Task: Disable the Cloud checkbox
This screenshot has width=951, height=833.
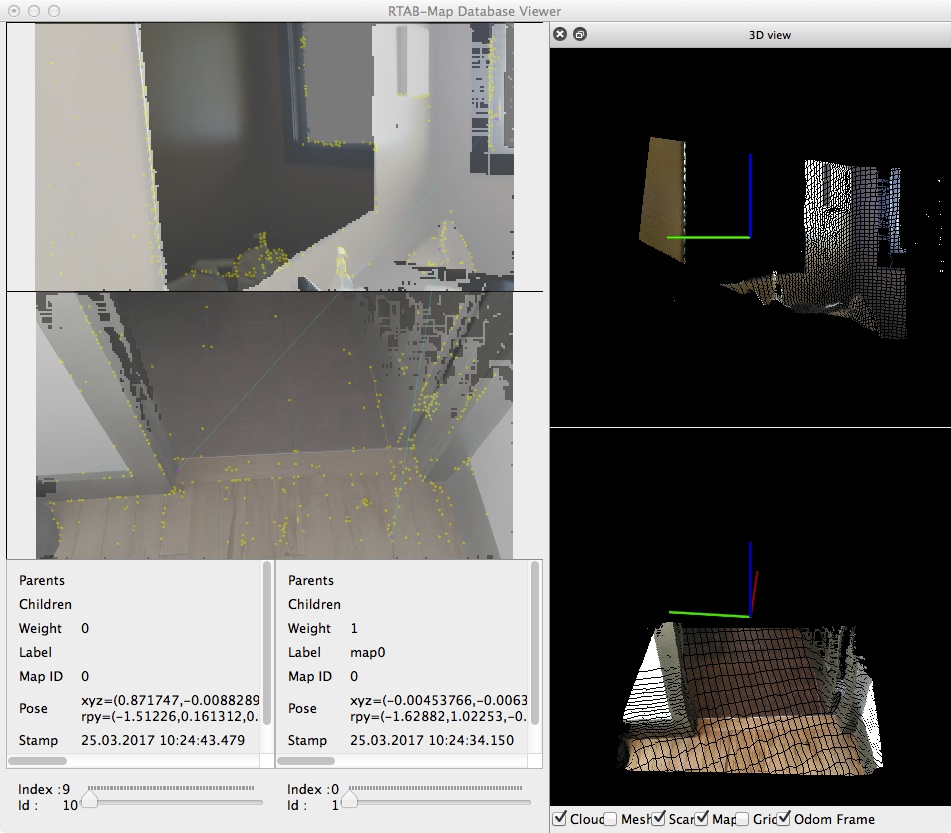Action: coord(560,819)
